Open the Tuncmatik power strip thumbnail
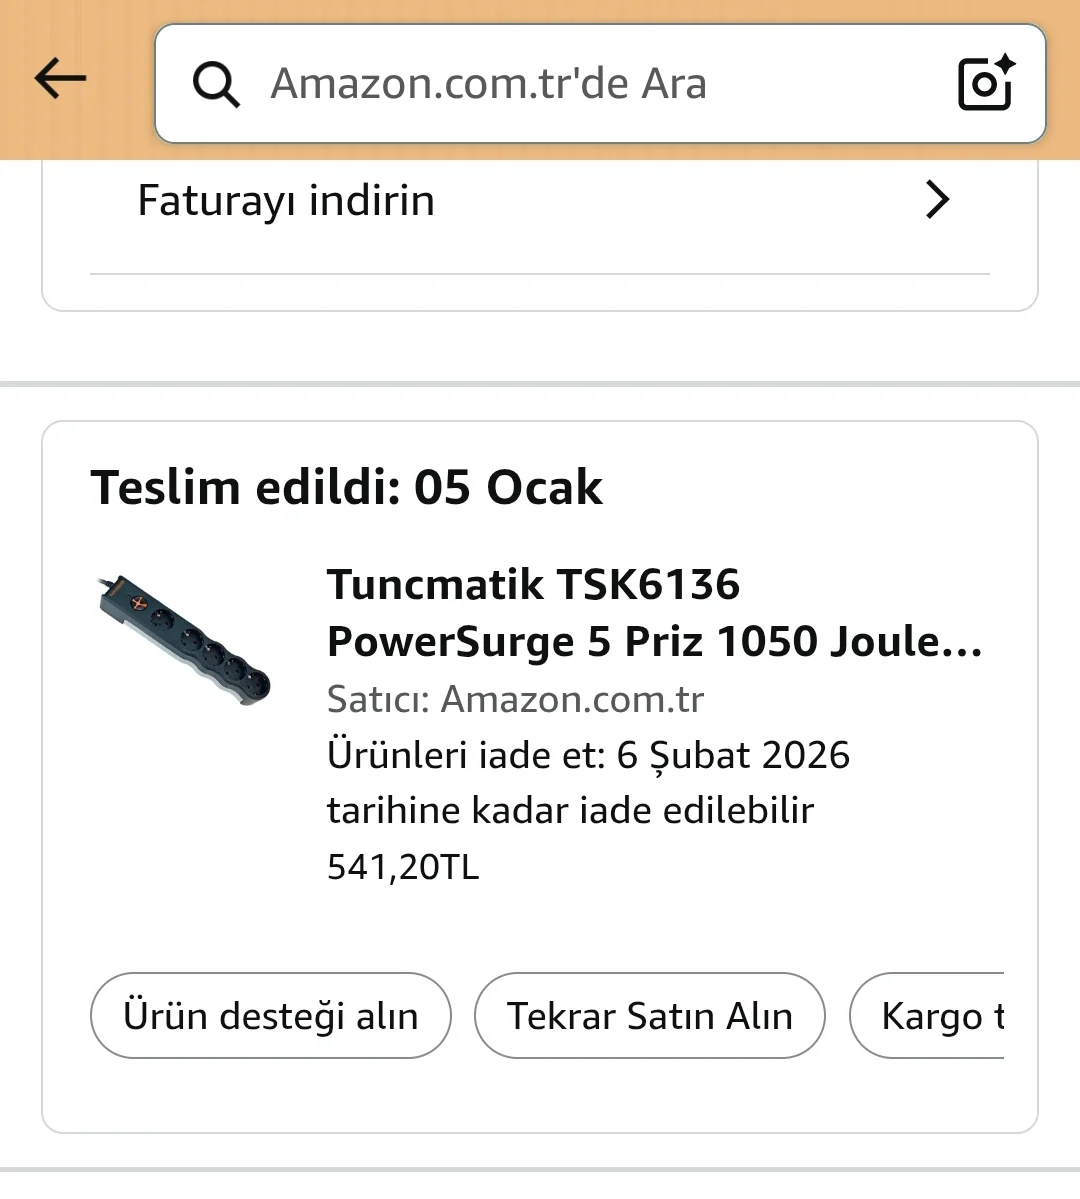The image size is (1080, 1199). (x=185, y=640)
